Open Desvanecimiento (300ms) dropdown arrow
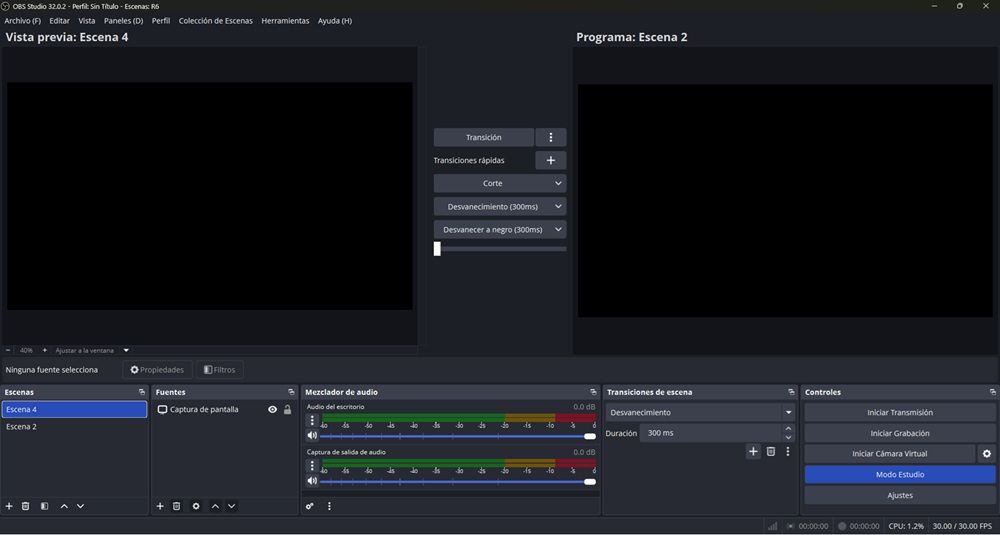The height and width of the screenshot is (535, 1000). (558, 207)
